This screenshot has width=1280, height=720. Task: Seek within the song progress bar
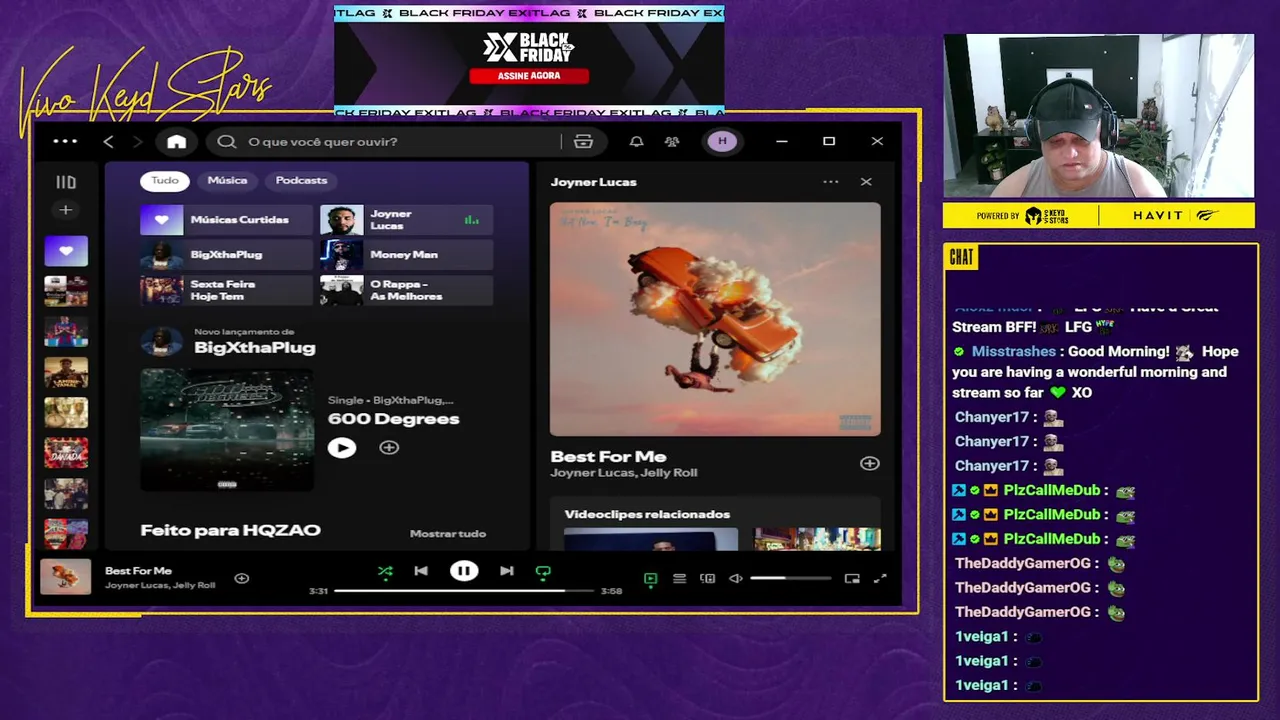pyautogui.click(x=464, y=591)
